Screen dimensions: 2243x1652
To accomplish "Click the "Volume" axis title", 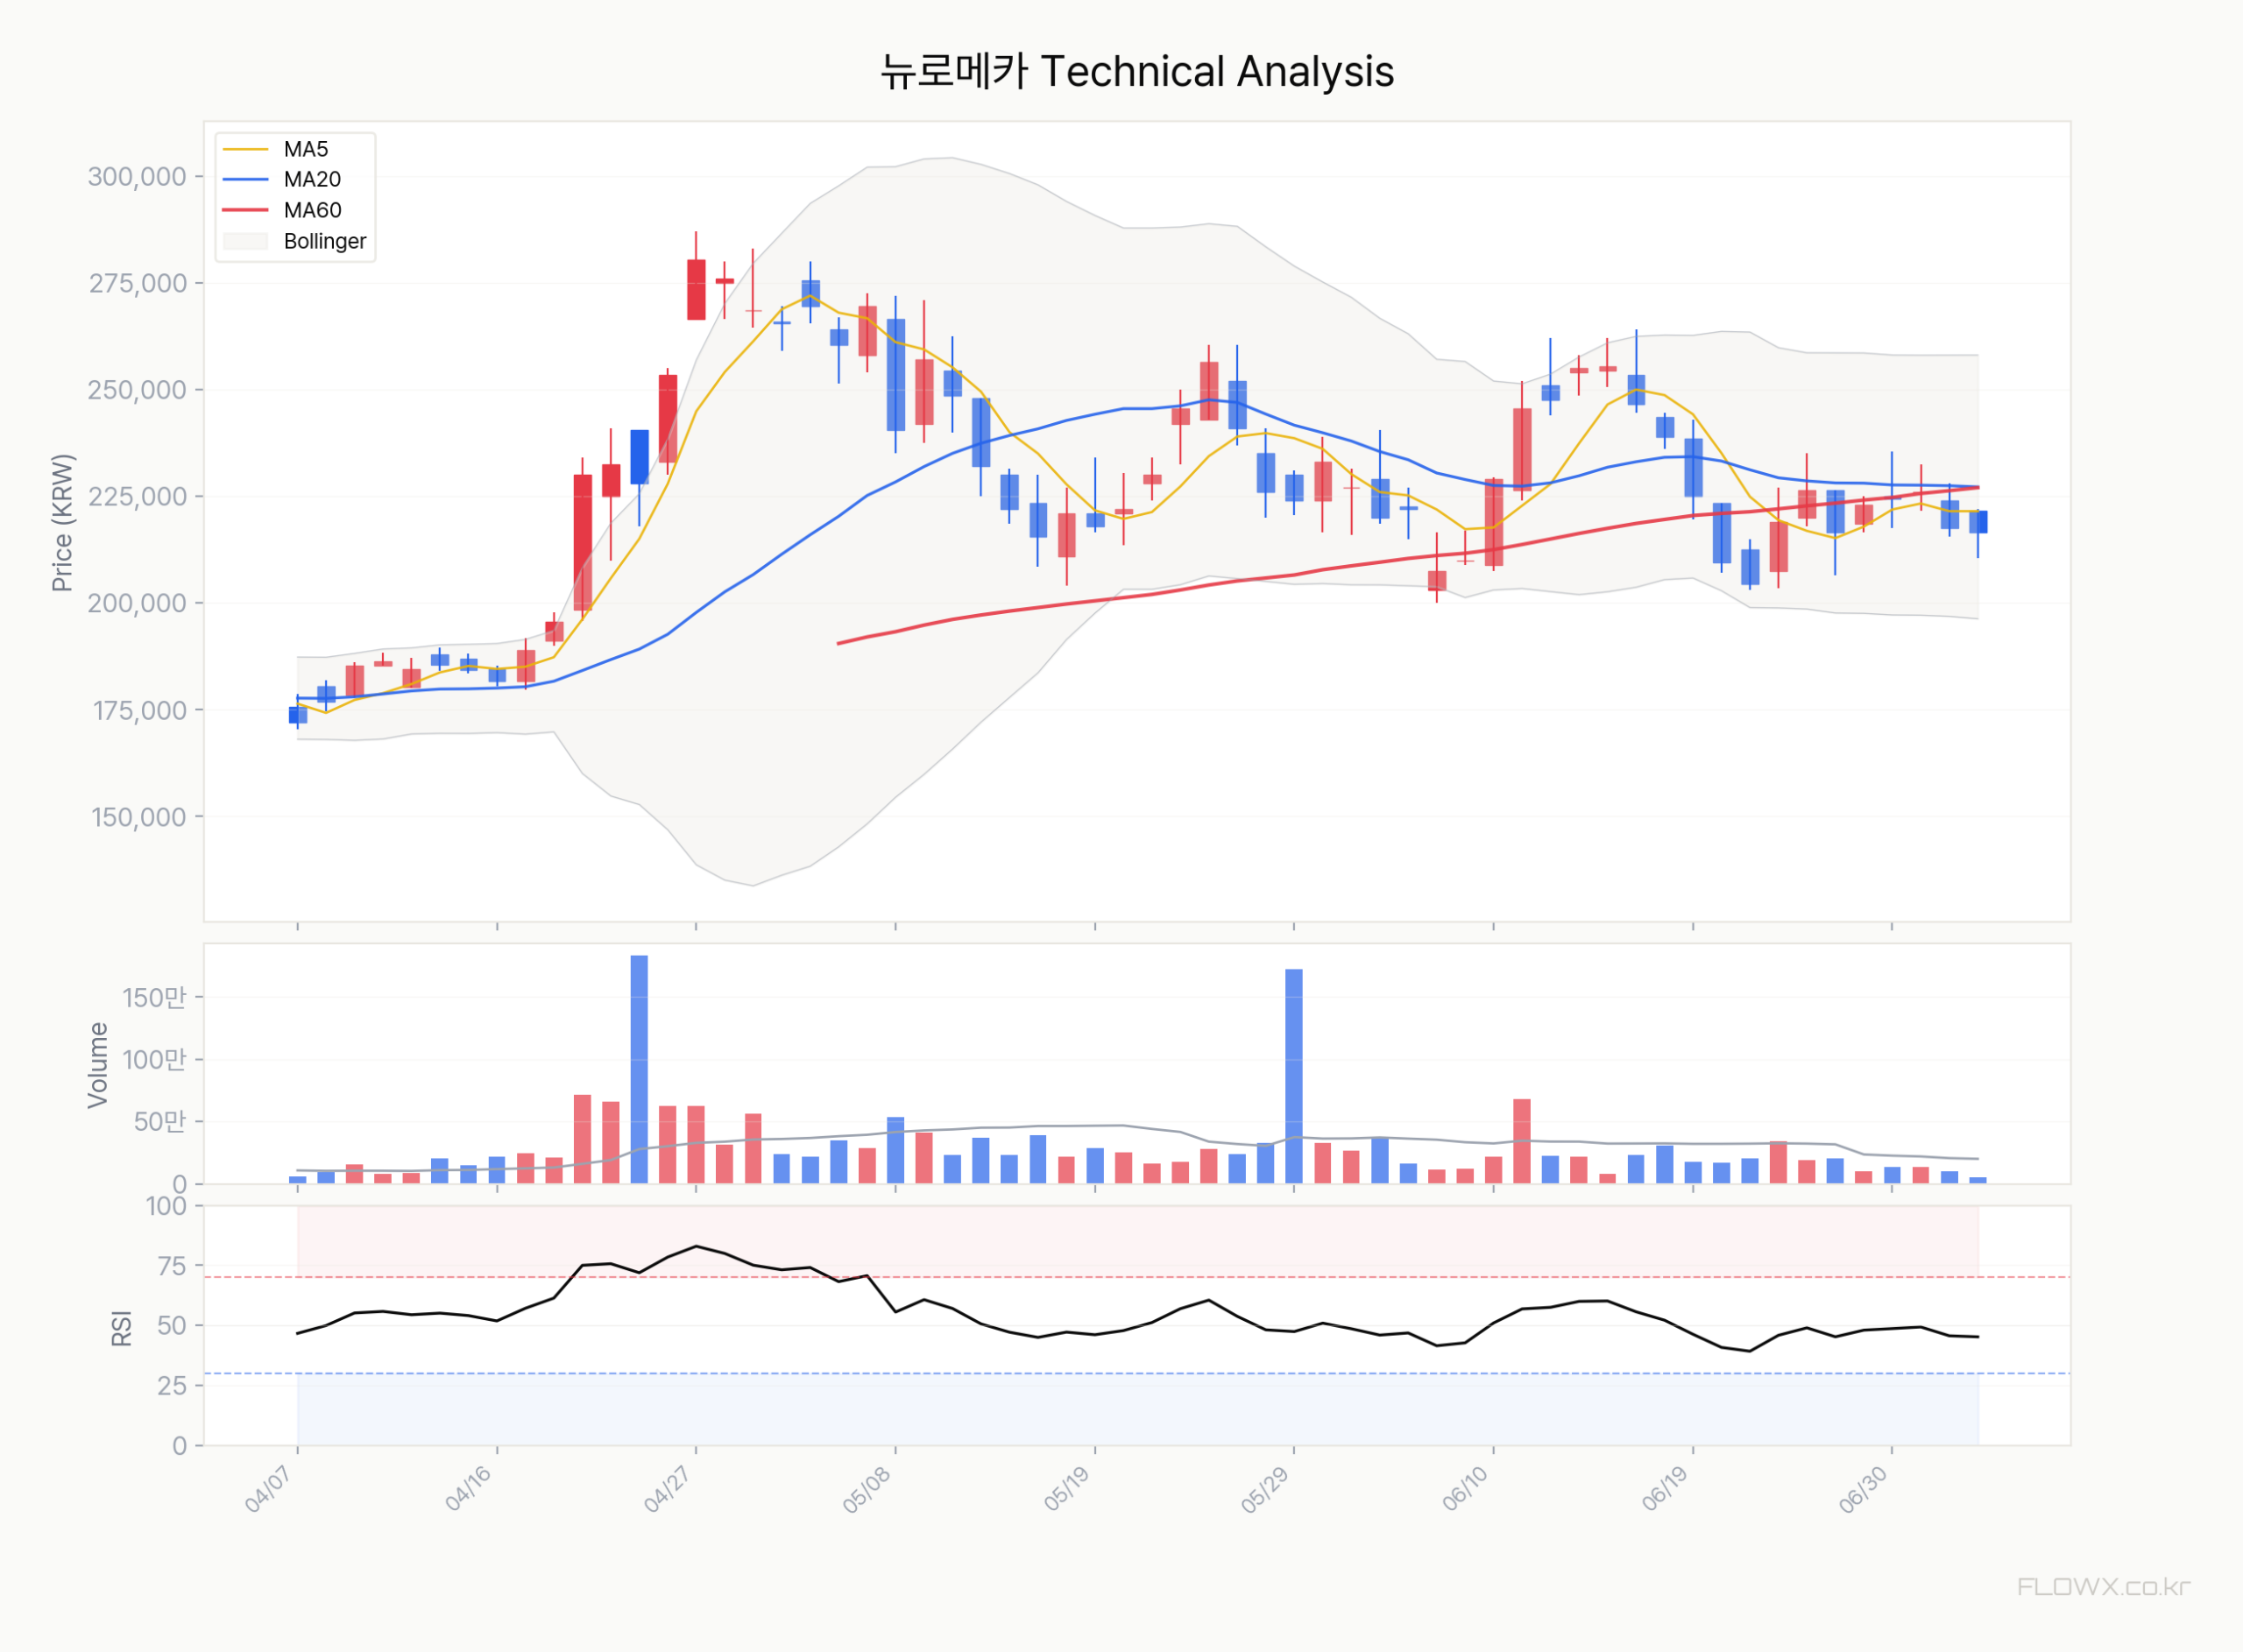I will click(97, 1065).
